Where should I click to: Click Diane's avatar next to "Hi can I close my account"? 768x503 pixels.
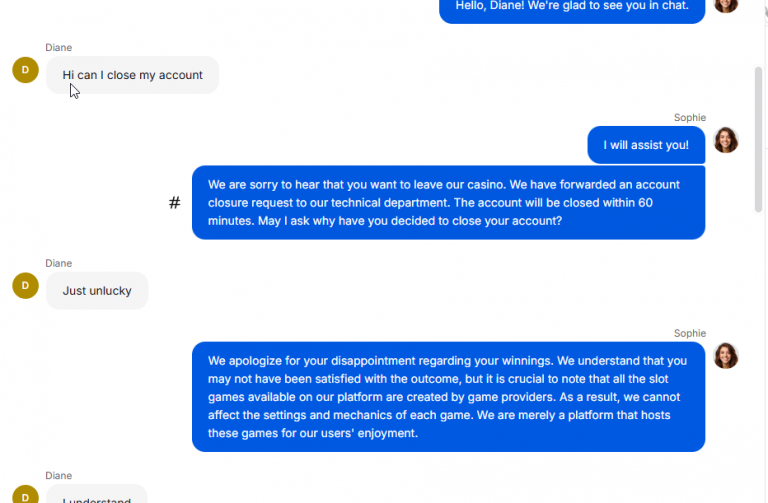tap(25, 70)
